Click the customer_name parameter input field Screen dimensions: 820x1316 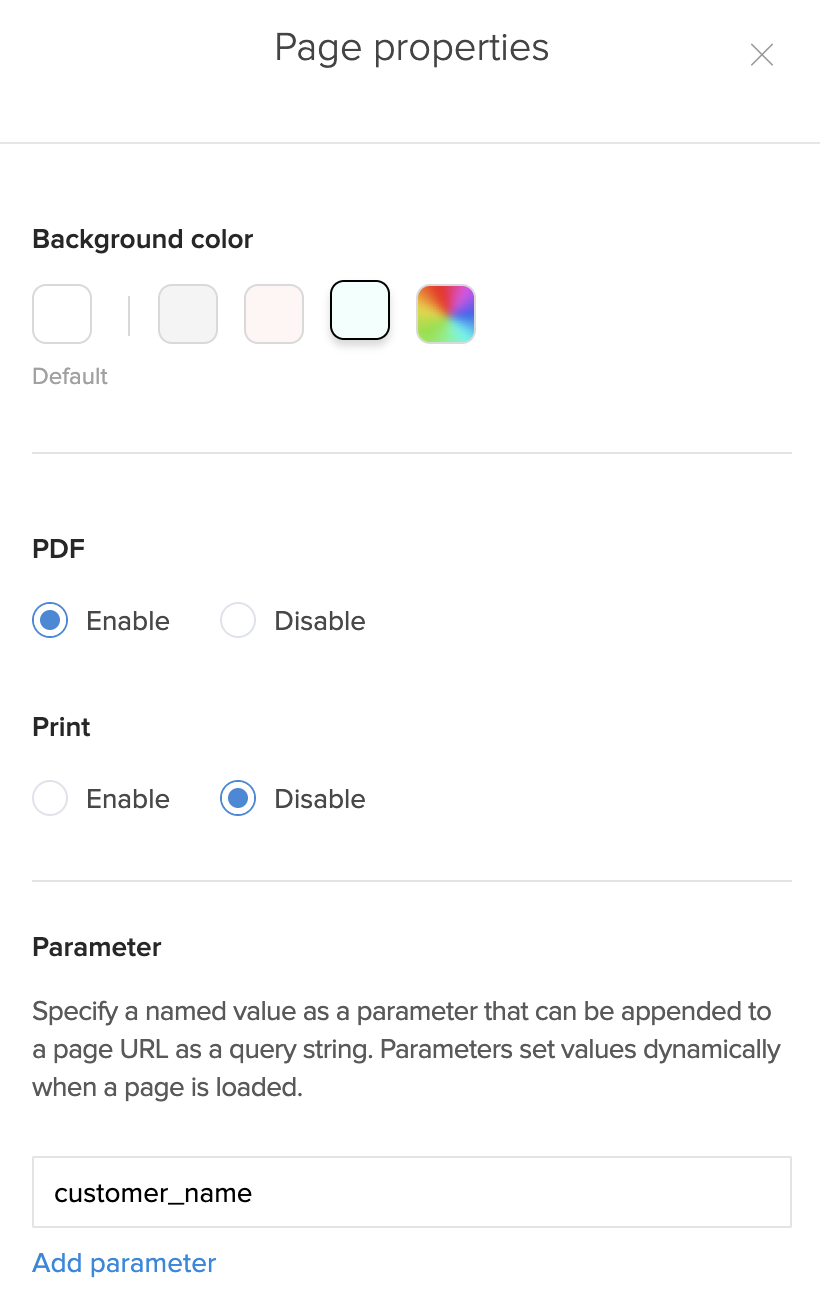[x=412, y=1192]
